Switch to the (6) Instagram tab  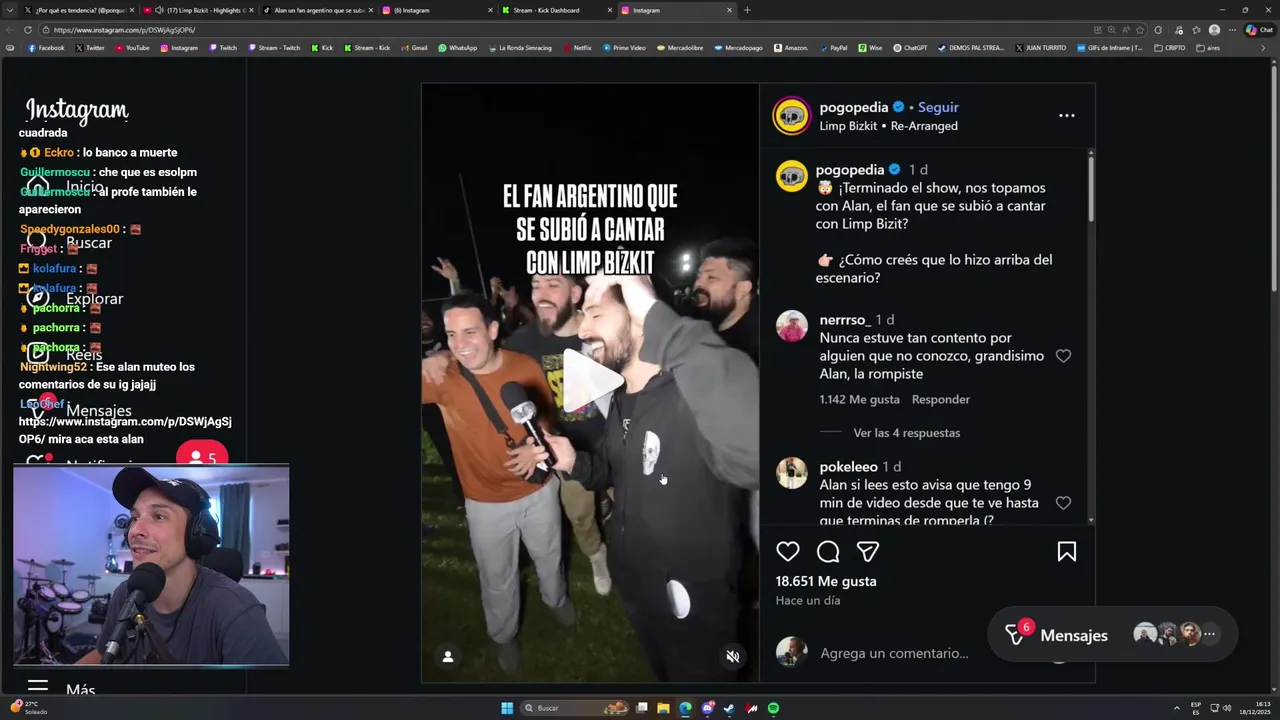point(436,10)
